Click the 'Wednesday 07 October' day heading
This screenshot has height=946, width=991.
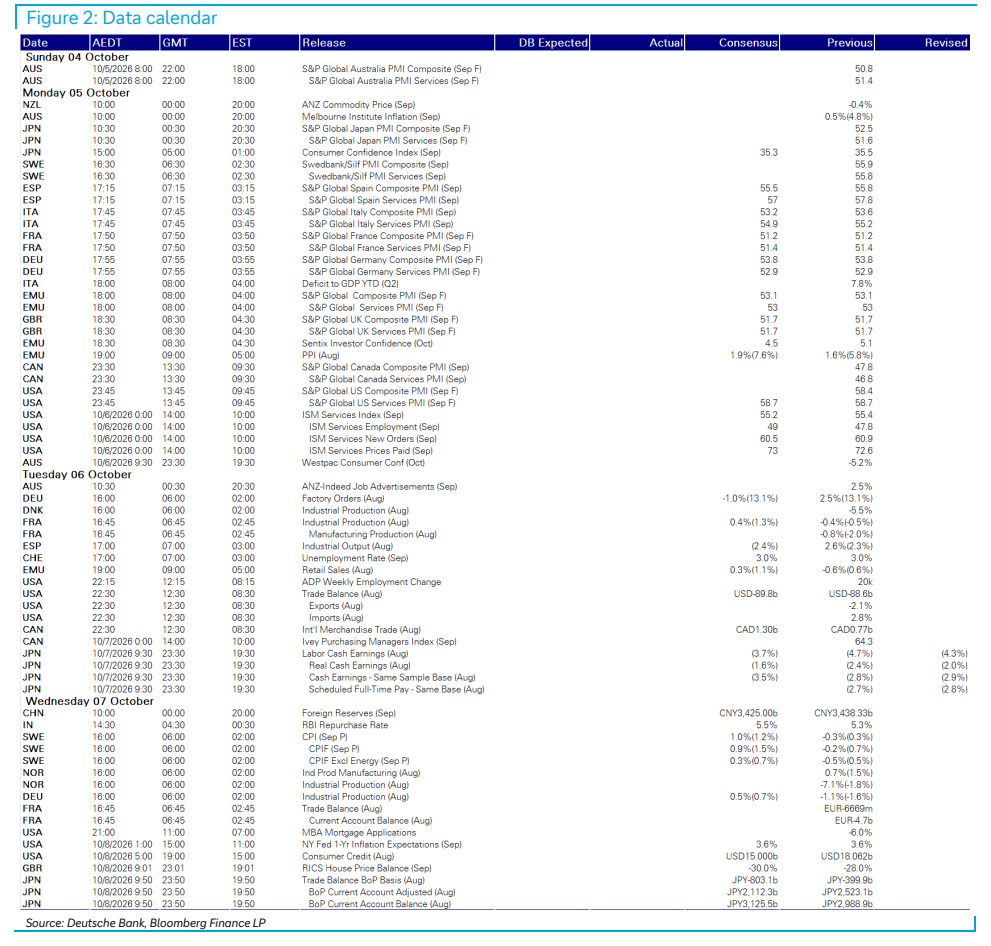coord(90,701)
